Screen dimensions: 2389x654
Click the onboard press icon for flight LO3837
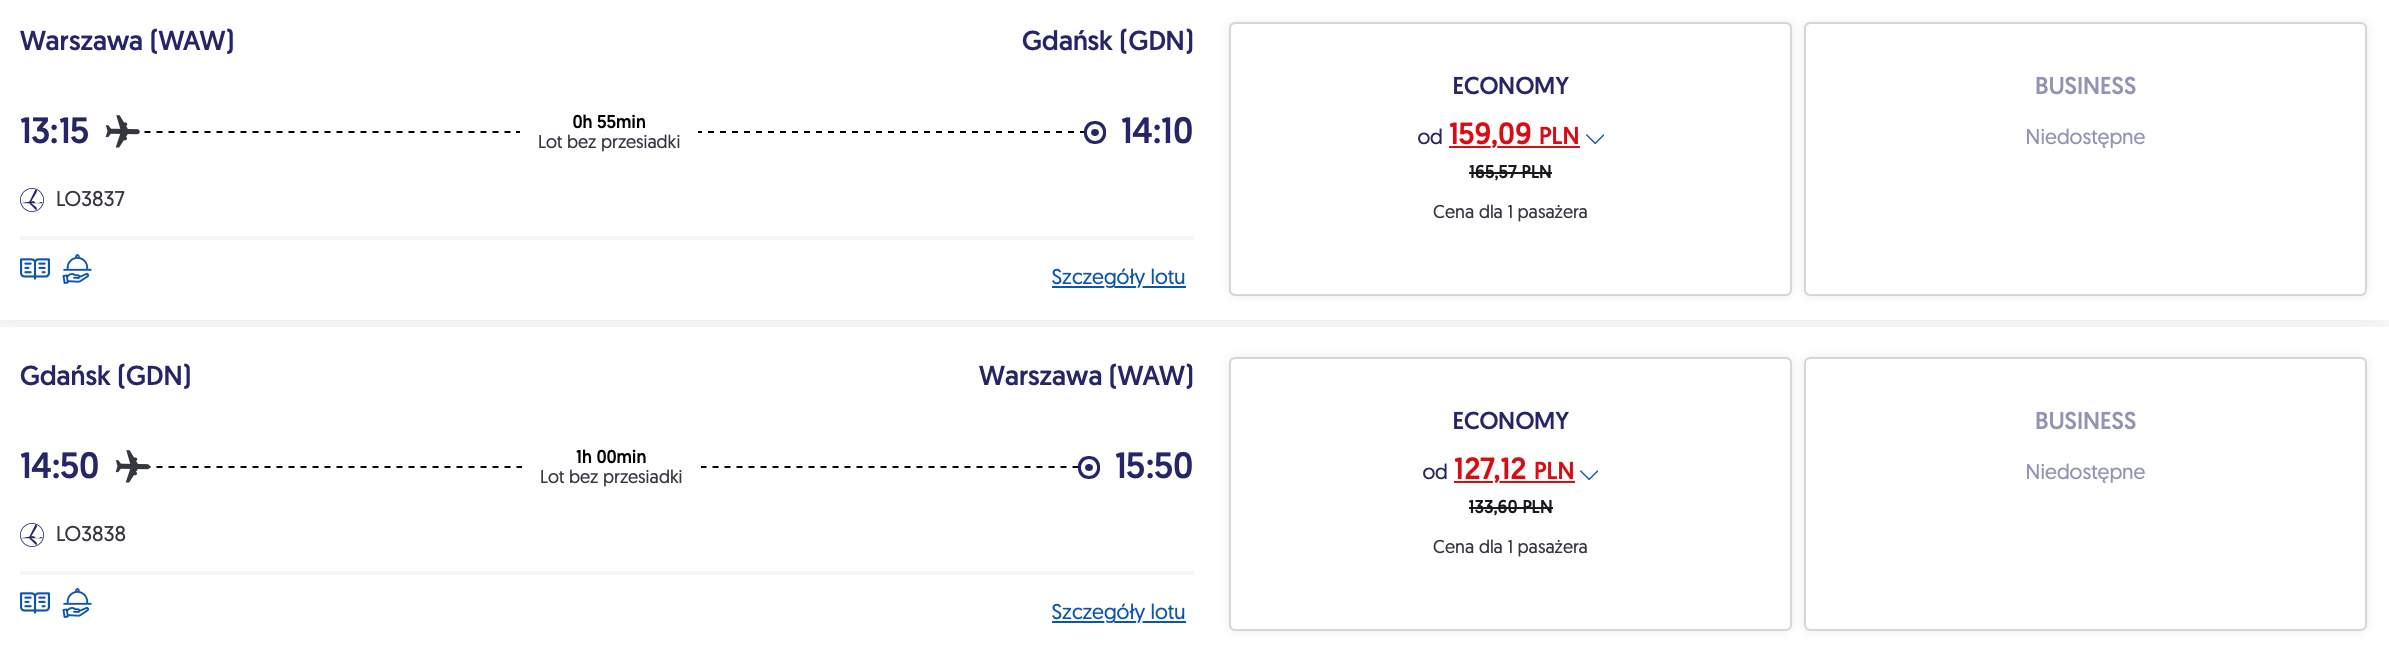[35, 268]
